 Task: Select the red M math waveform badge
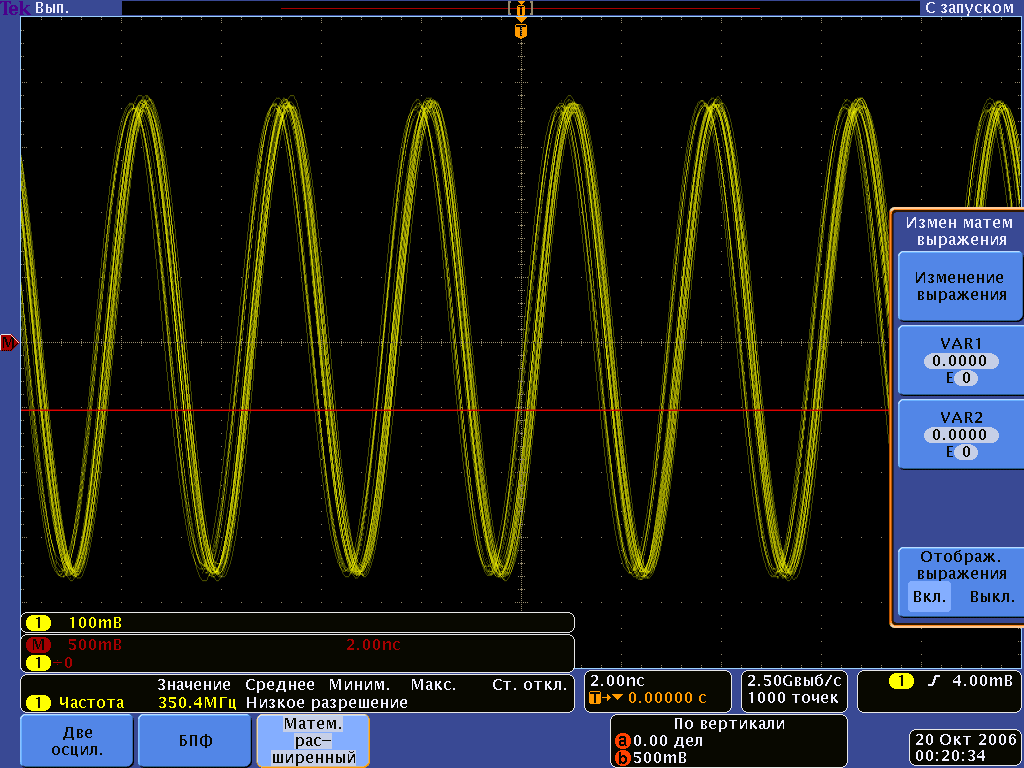click(42, 645)
